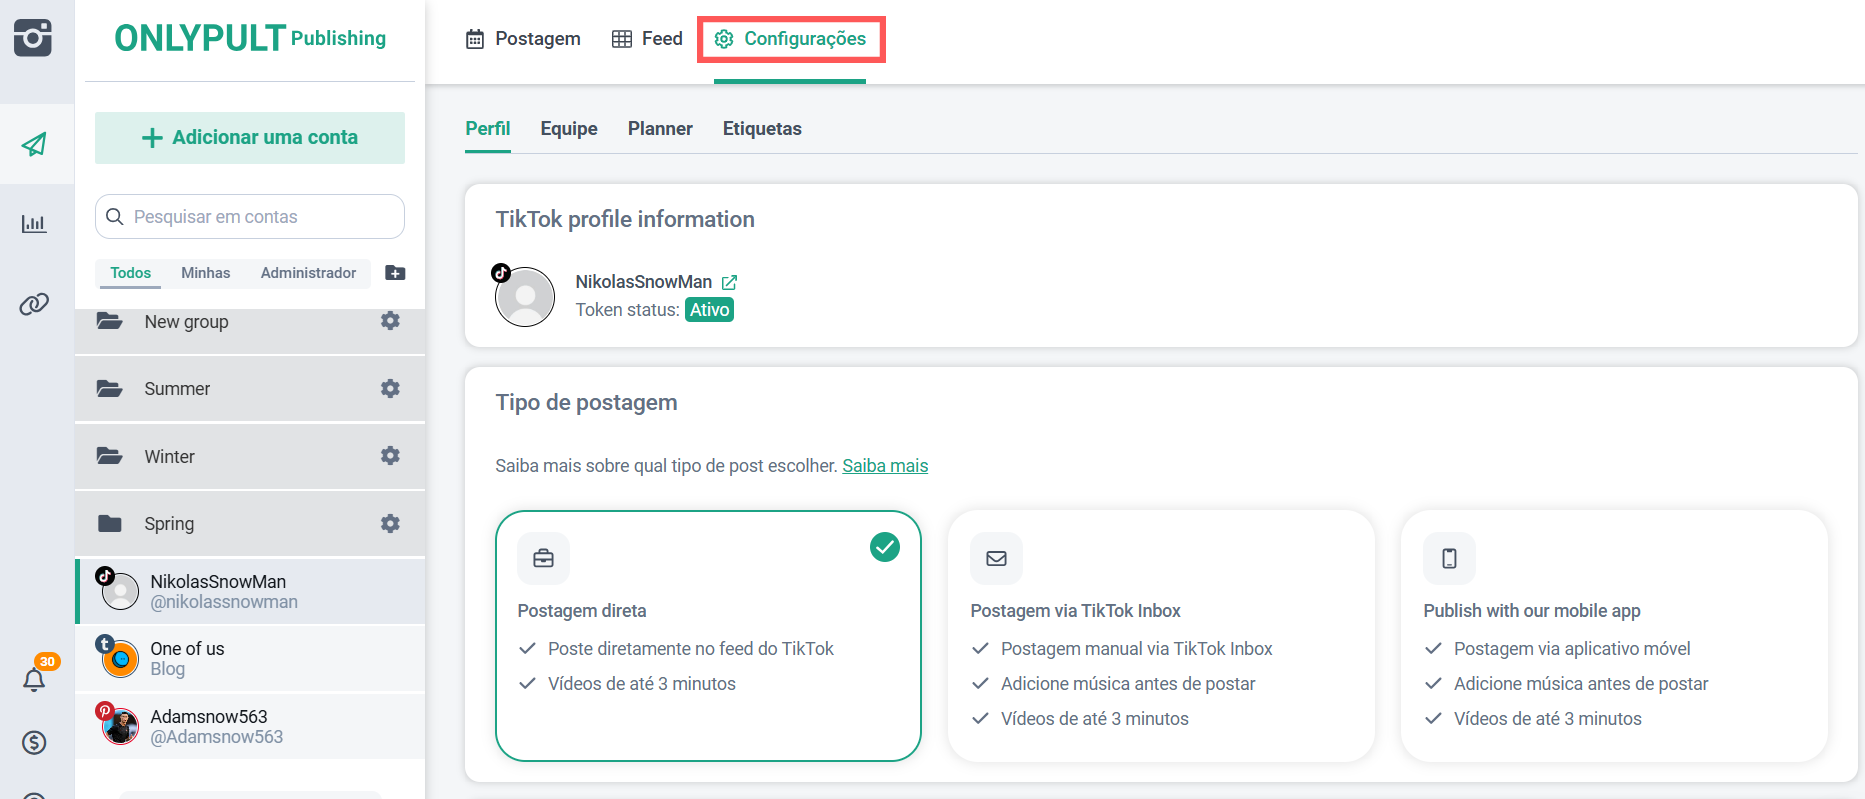Image resolution: width=1865 pixels, height=799 pixels.
Task: Select the Postagem direta option card
Action: pos(707,635)
